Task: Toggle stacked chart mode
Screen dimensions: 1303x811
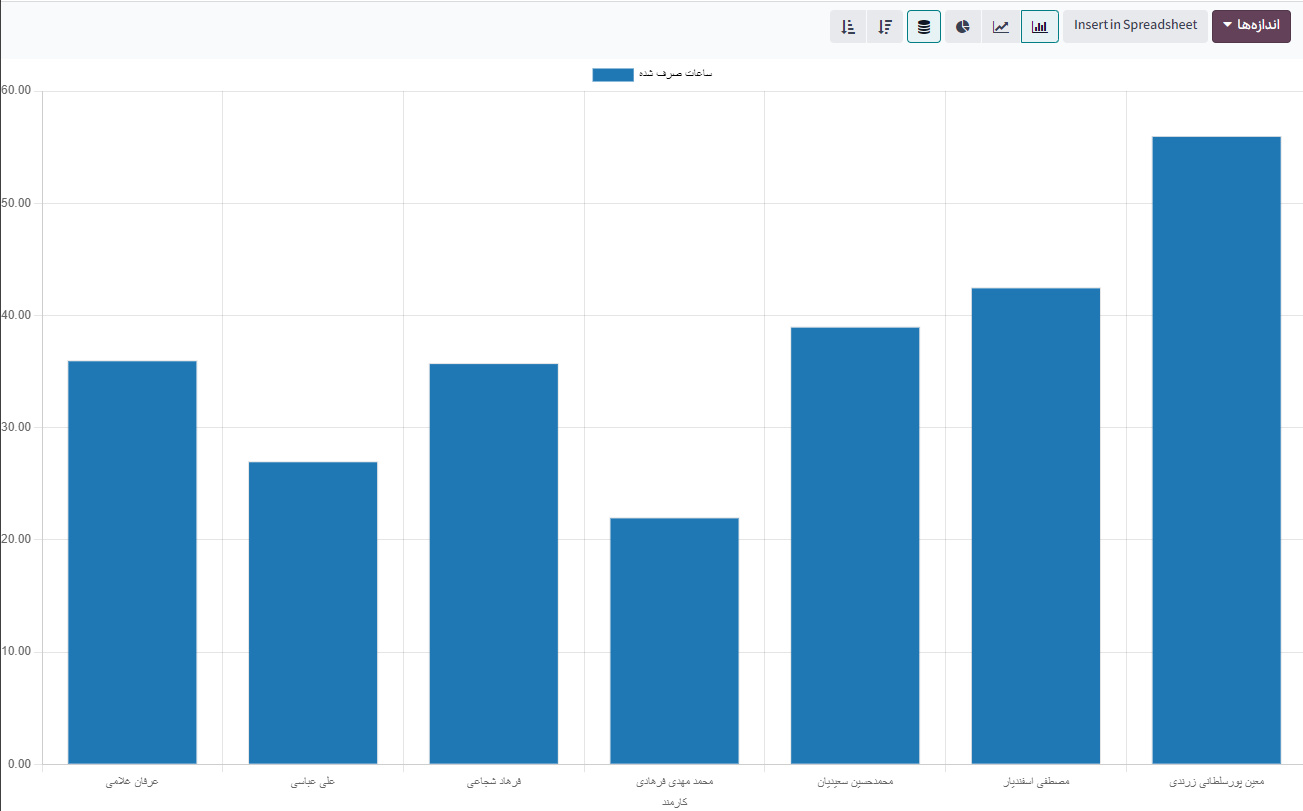Action: (924, 27)
